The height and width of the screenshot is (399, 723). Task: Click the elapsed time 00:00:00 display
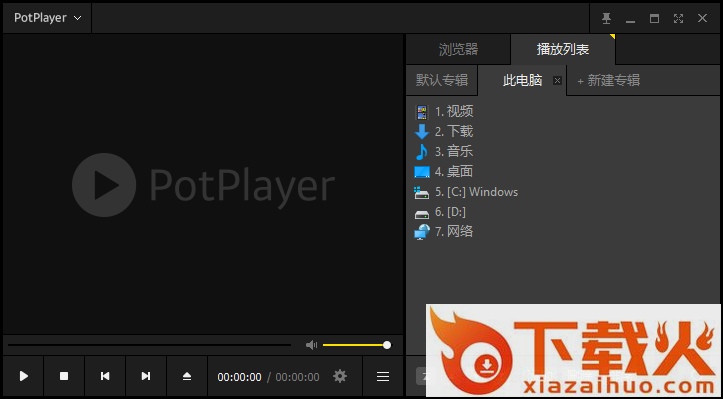tap(239, 377)
